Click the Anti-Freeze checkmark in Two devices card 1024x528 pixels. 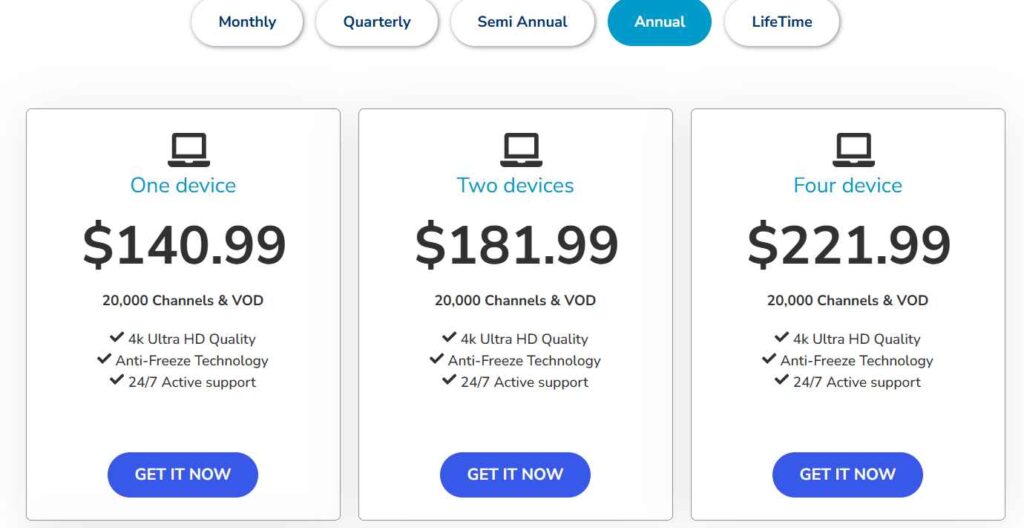(x=436, y=359)
